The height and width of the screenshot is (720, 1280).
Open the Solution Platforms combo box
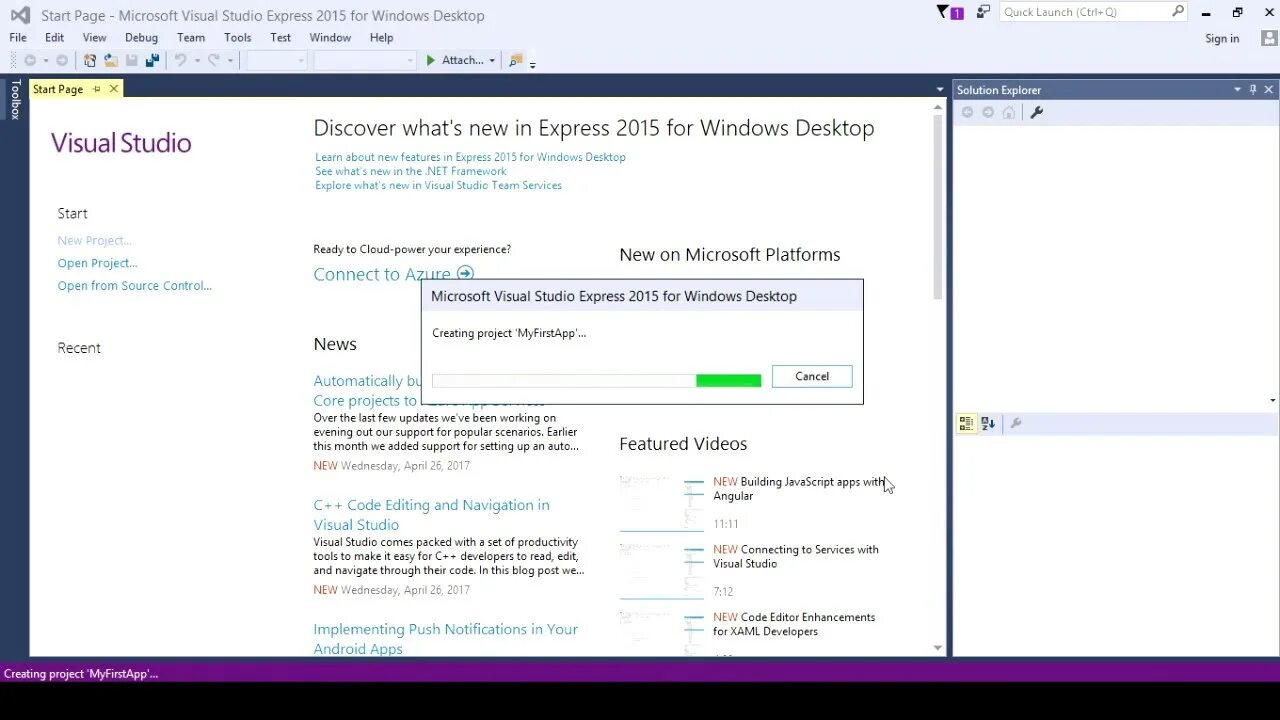pos(364,61)
